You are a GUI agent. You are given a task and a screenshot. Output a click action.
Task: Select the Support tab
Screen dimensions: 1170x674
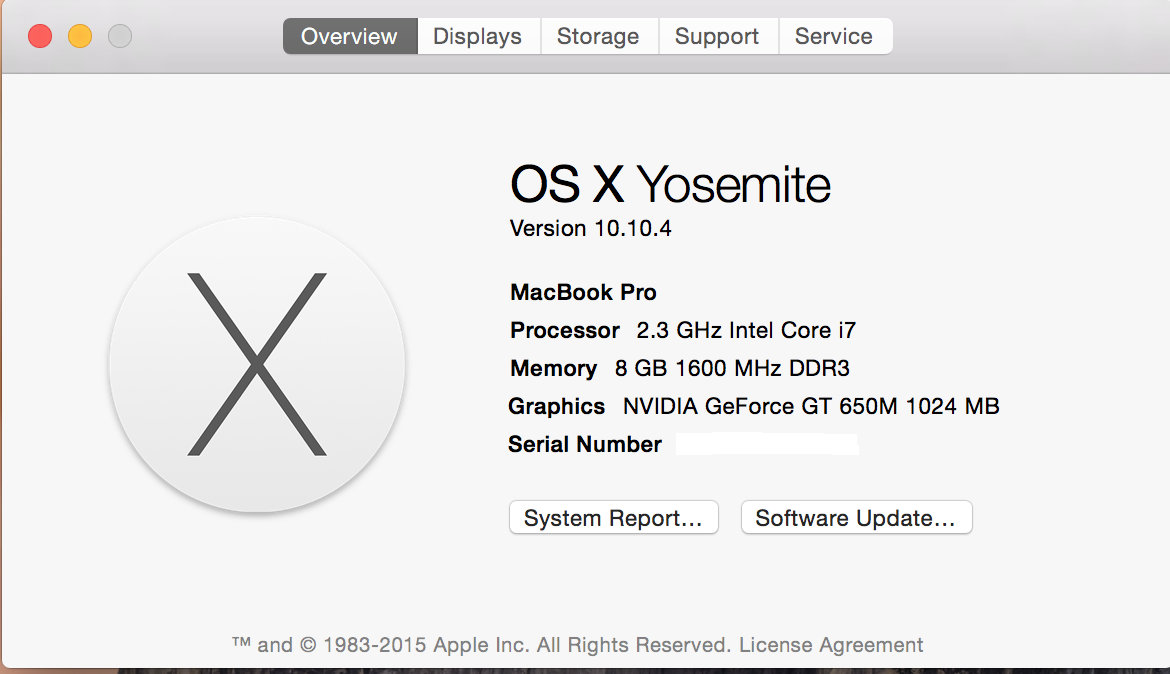point(717,37)
